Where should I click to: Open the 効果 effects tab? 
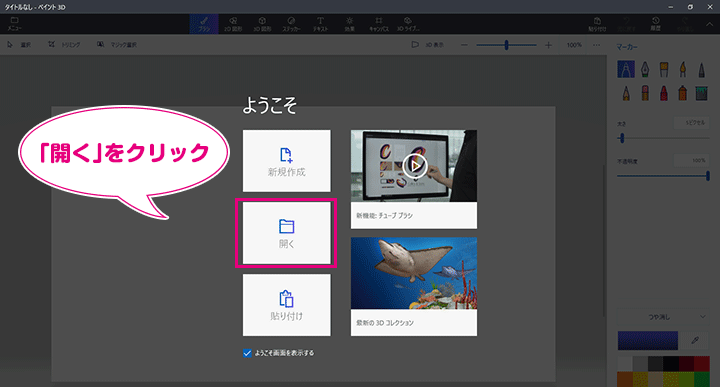coord(349,24)
